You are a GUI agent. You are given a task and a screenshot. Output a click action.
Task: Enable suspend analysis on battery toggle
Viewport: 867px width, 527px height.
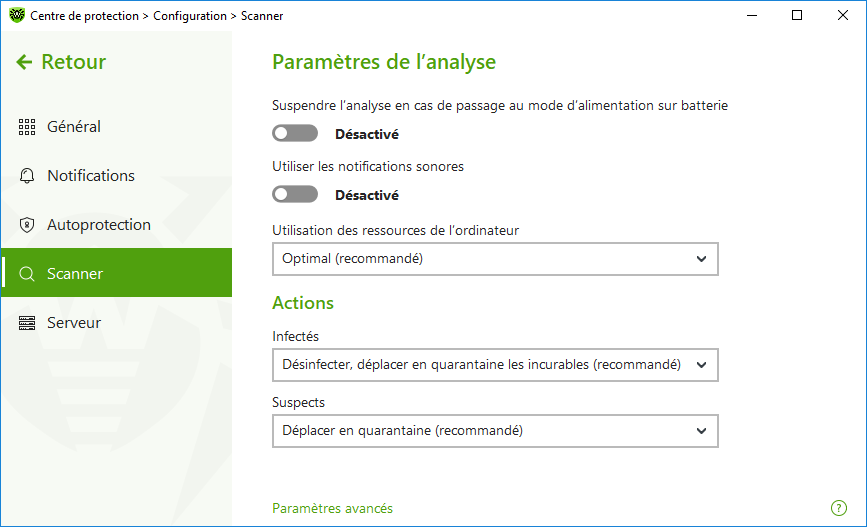(295, 133)
